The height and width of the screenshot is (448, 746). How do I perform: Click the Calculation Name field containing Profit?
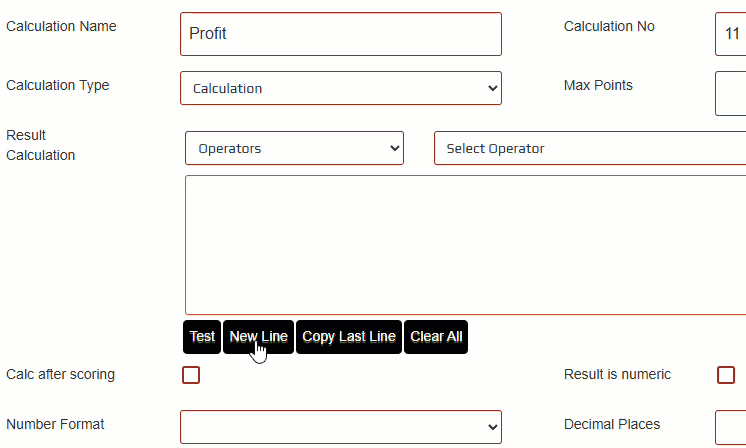[x=340, y=34]
